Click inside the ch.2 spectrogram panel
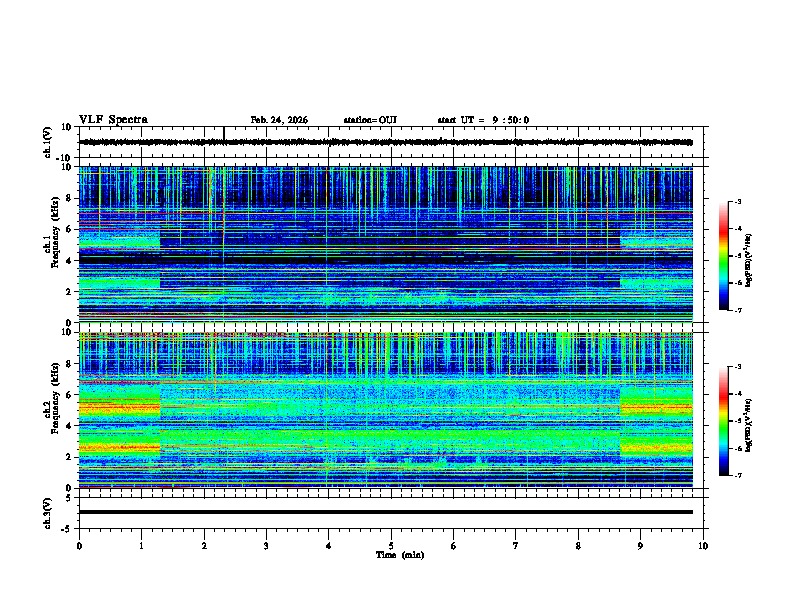 point(393,410)
